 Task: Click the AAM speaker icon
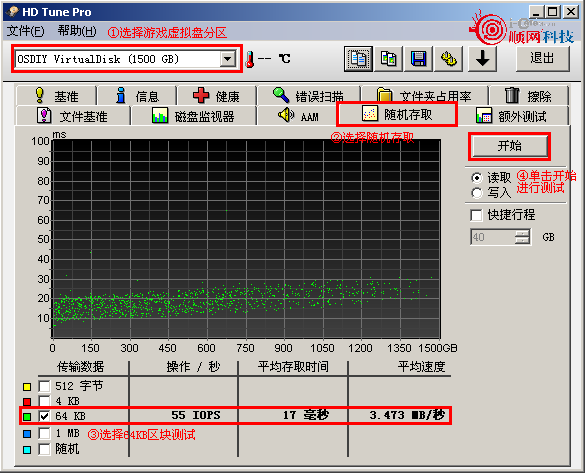[286, 115]
